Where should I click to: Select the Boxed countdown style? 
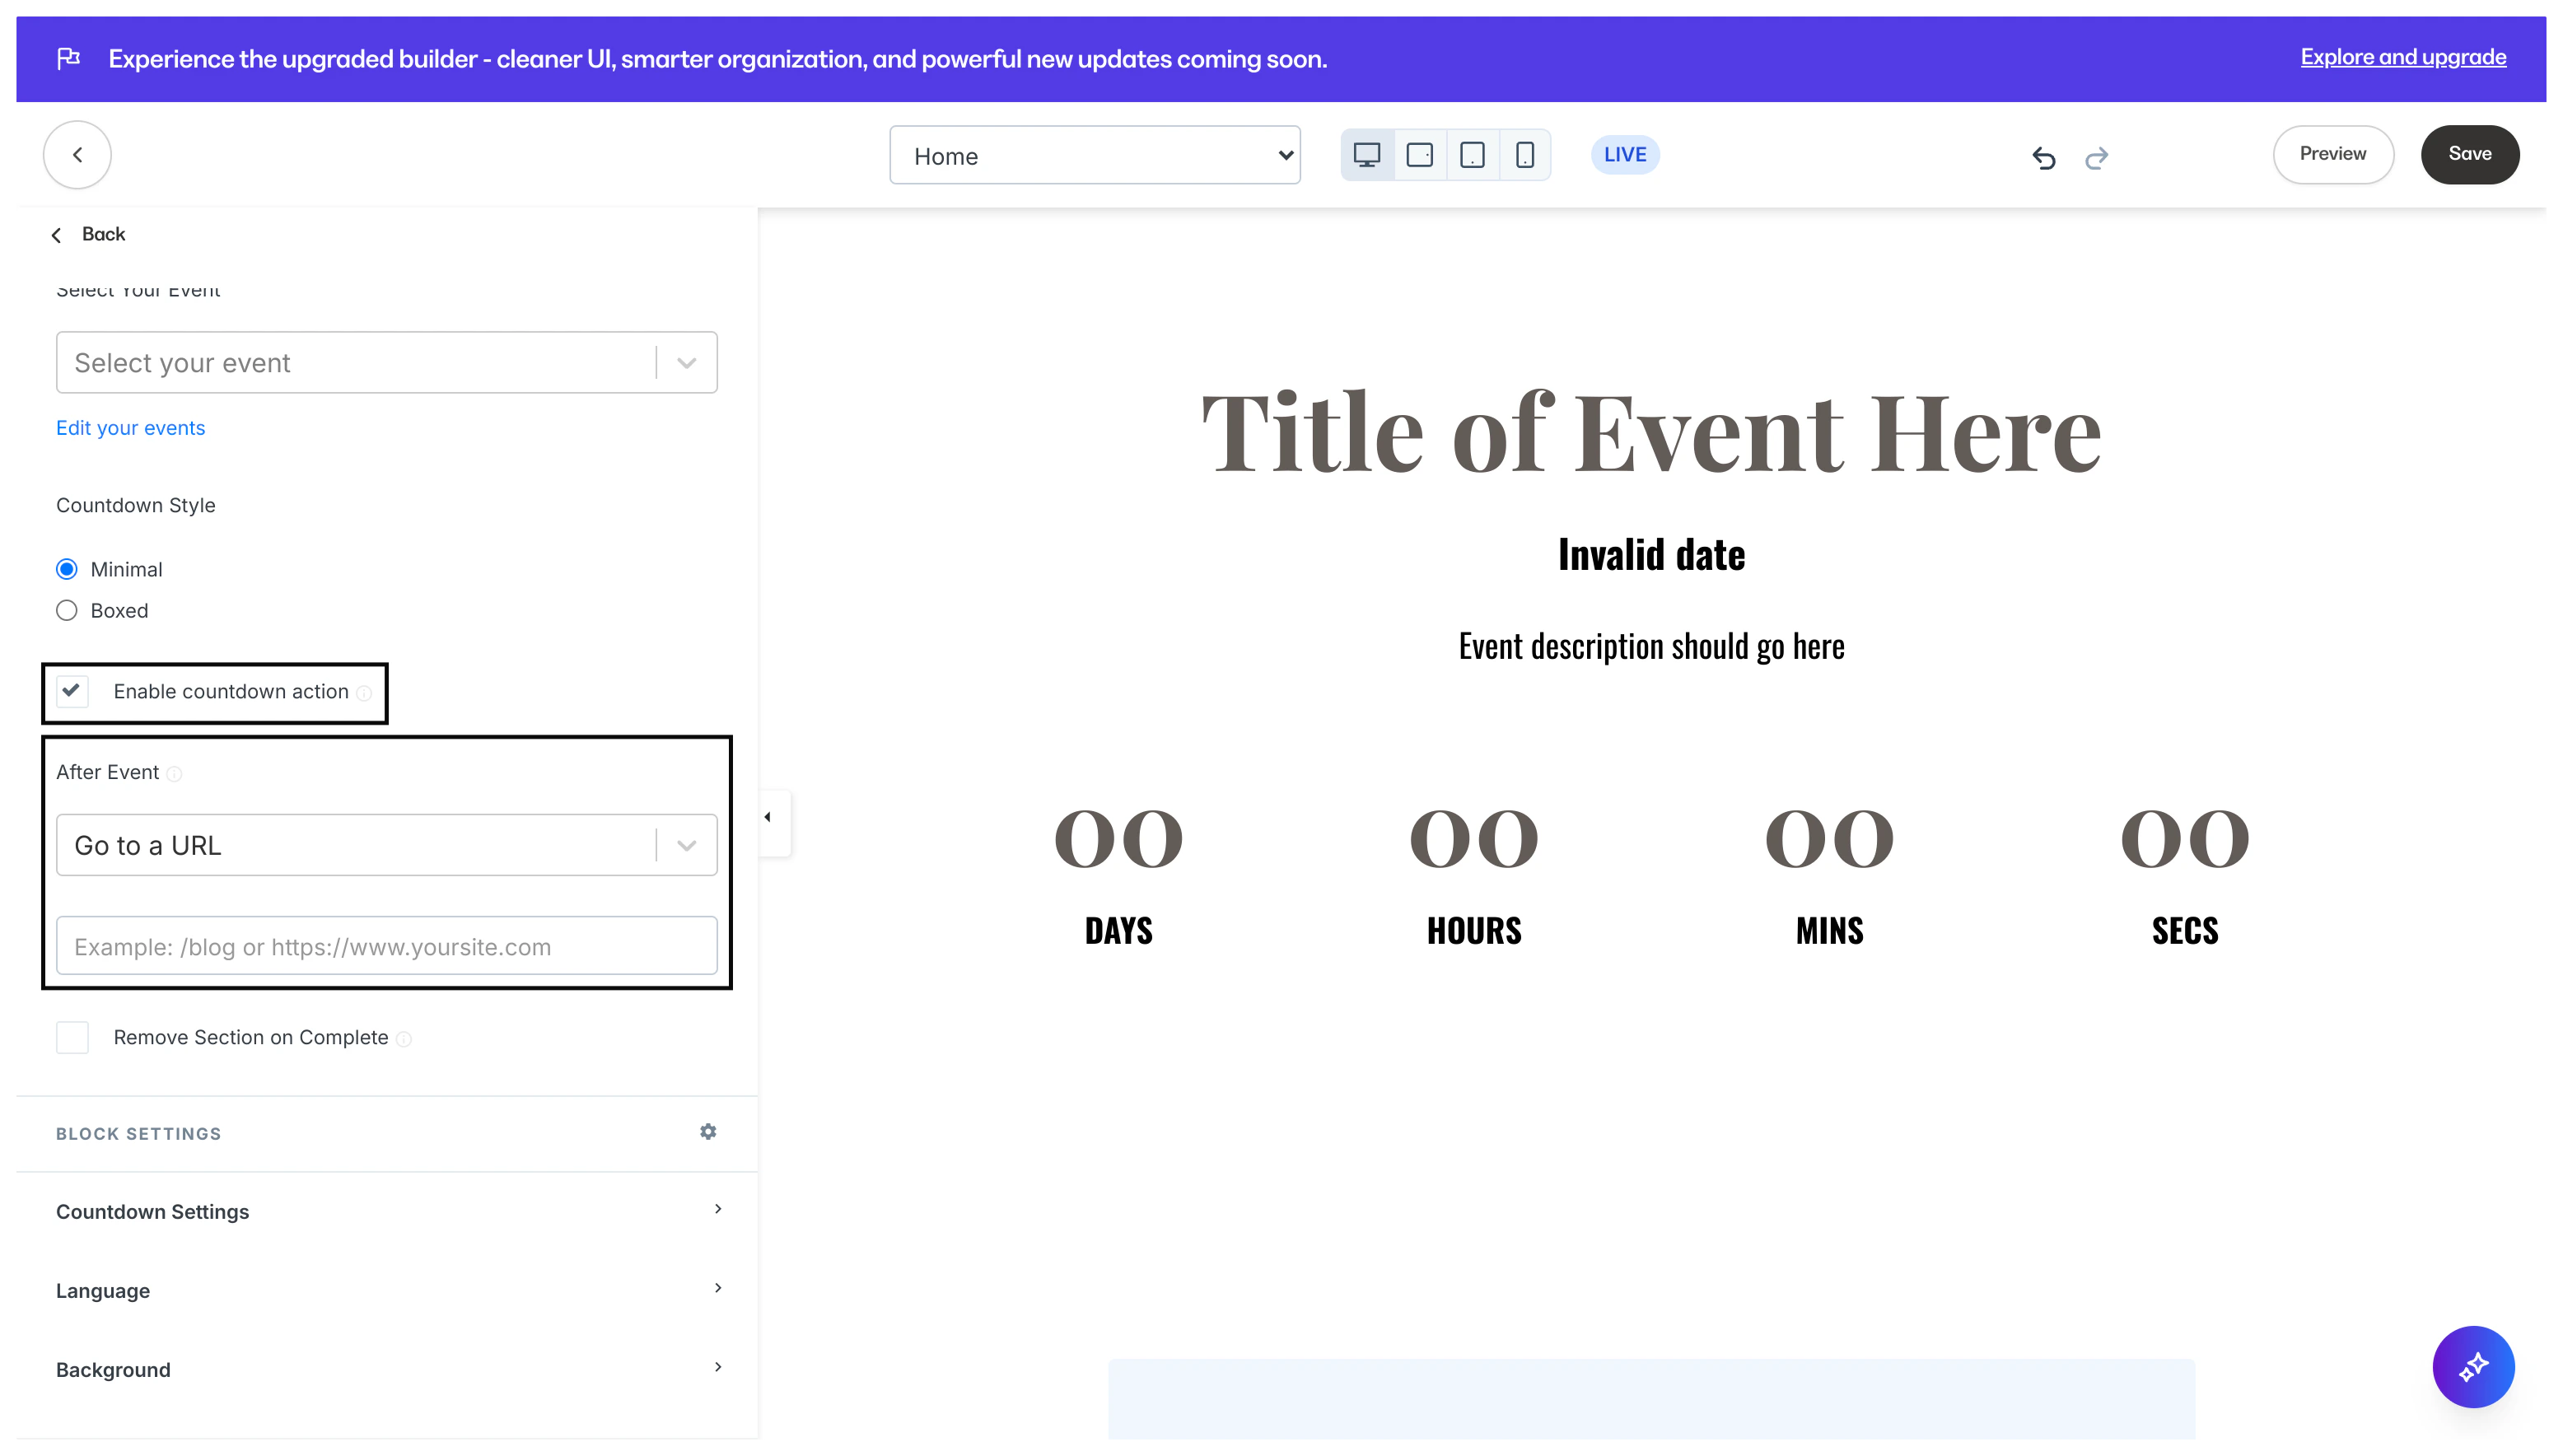tap(67, 610)
